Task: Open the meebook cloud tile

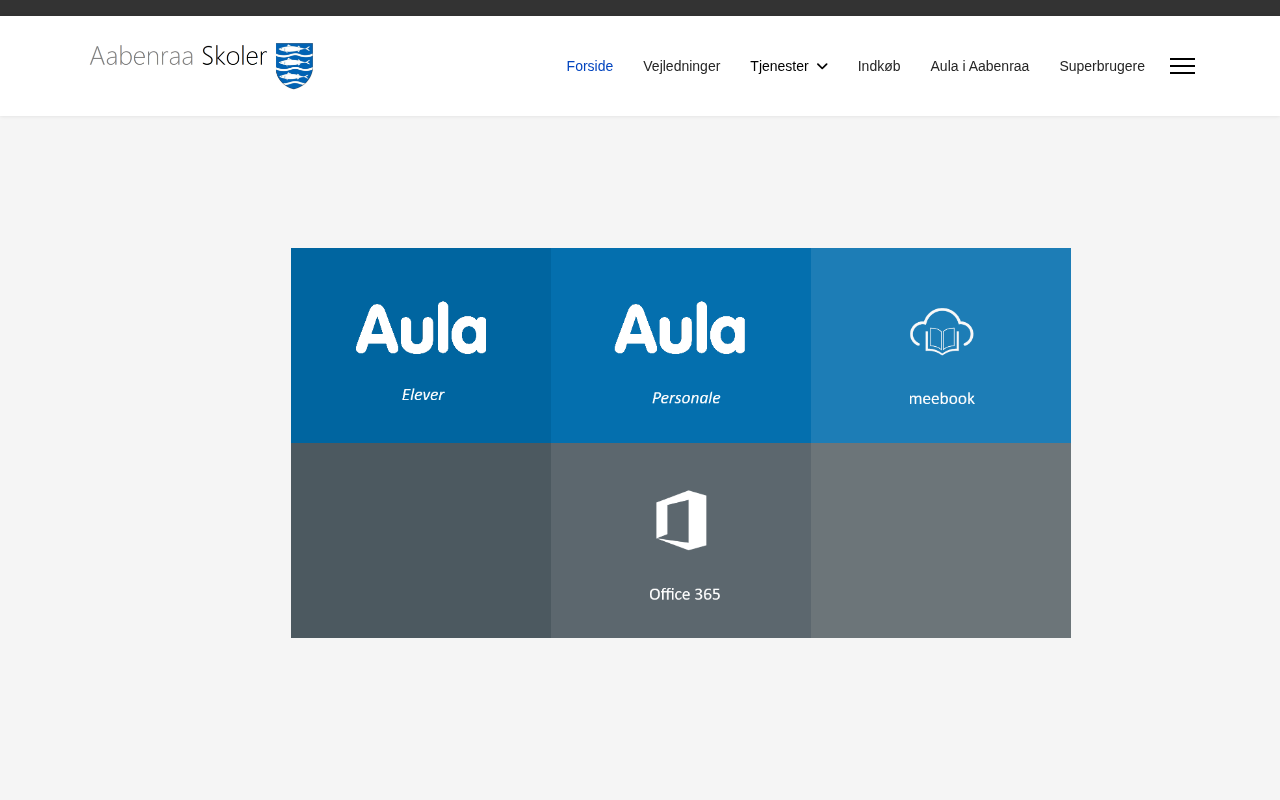Action: 941,345
